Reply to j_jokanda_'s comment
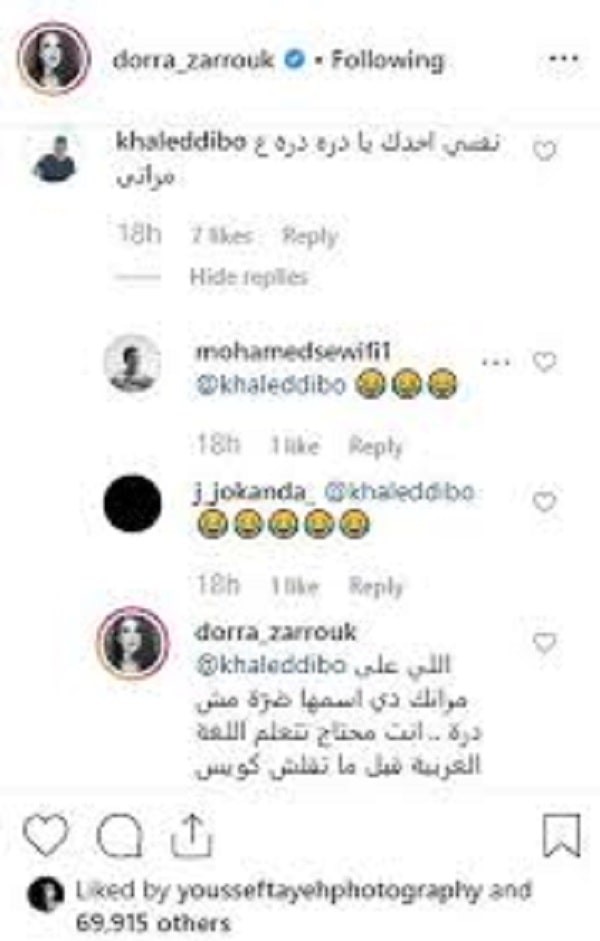The width and height of the screenshot is (600, 941). (x=376, y=585)
